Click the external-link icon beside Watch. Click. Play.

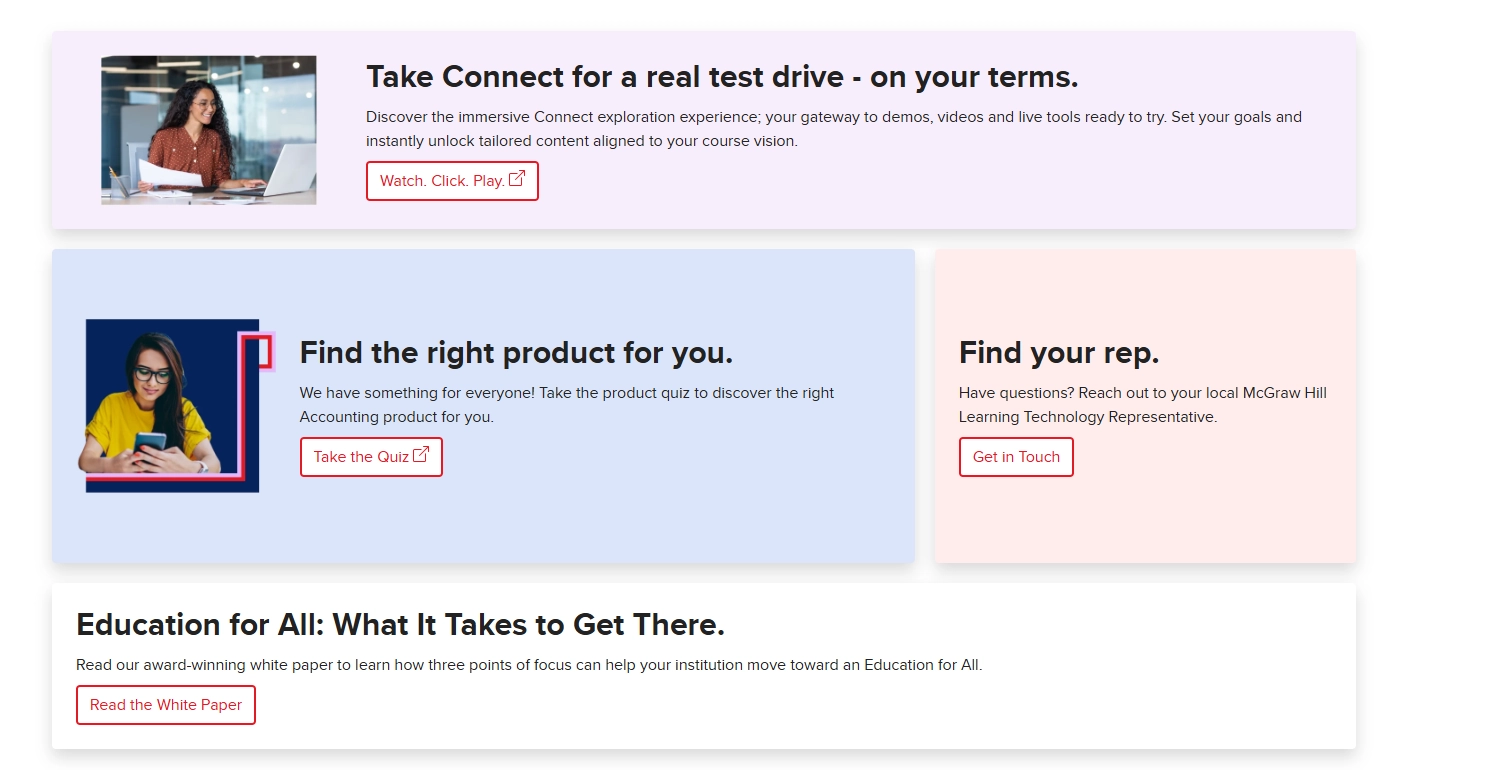[517, 179]
